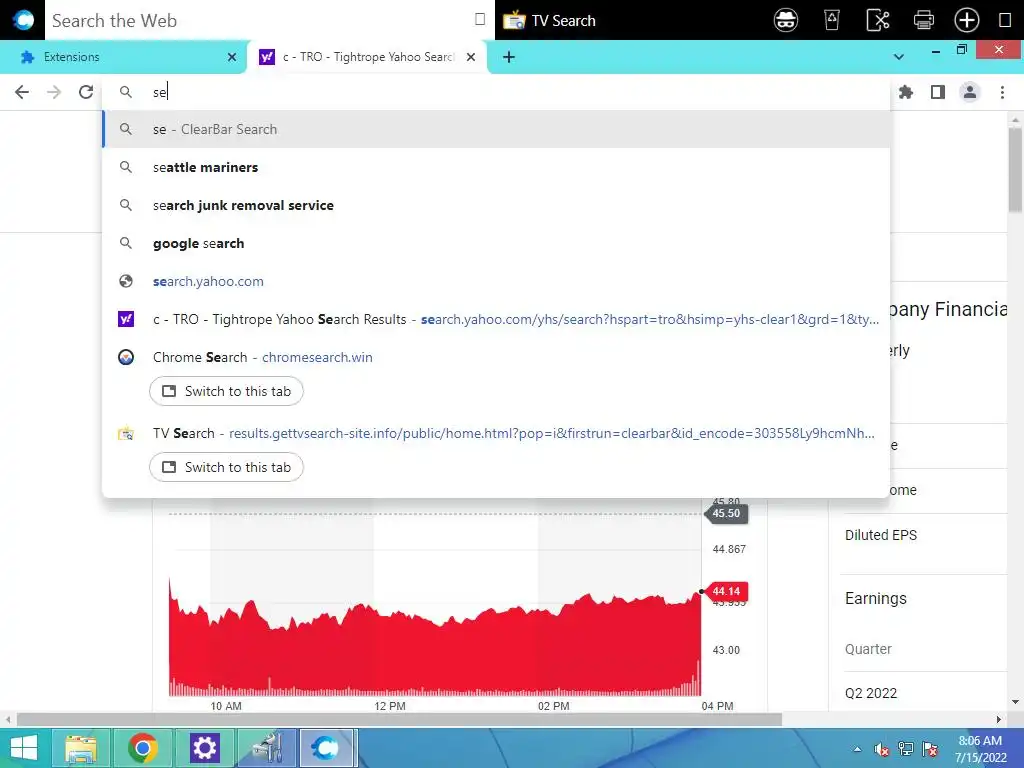Open search.yahoo.com suggestion
Image resolution: width=1024 pixels, height=768 pixels.
(496, 281)
